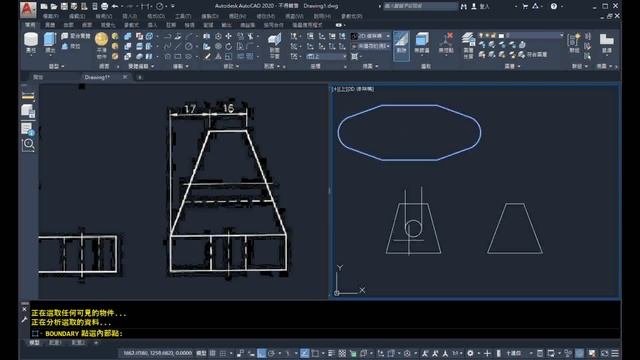This screenshot has height=360, width=640.
Task: Switch to the Drawing1 document tab
Action: [x=97, y=77]
